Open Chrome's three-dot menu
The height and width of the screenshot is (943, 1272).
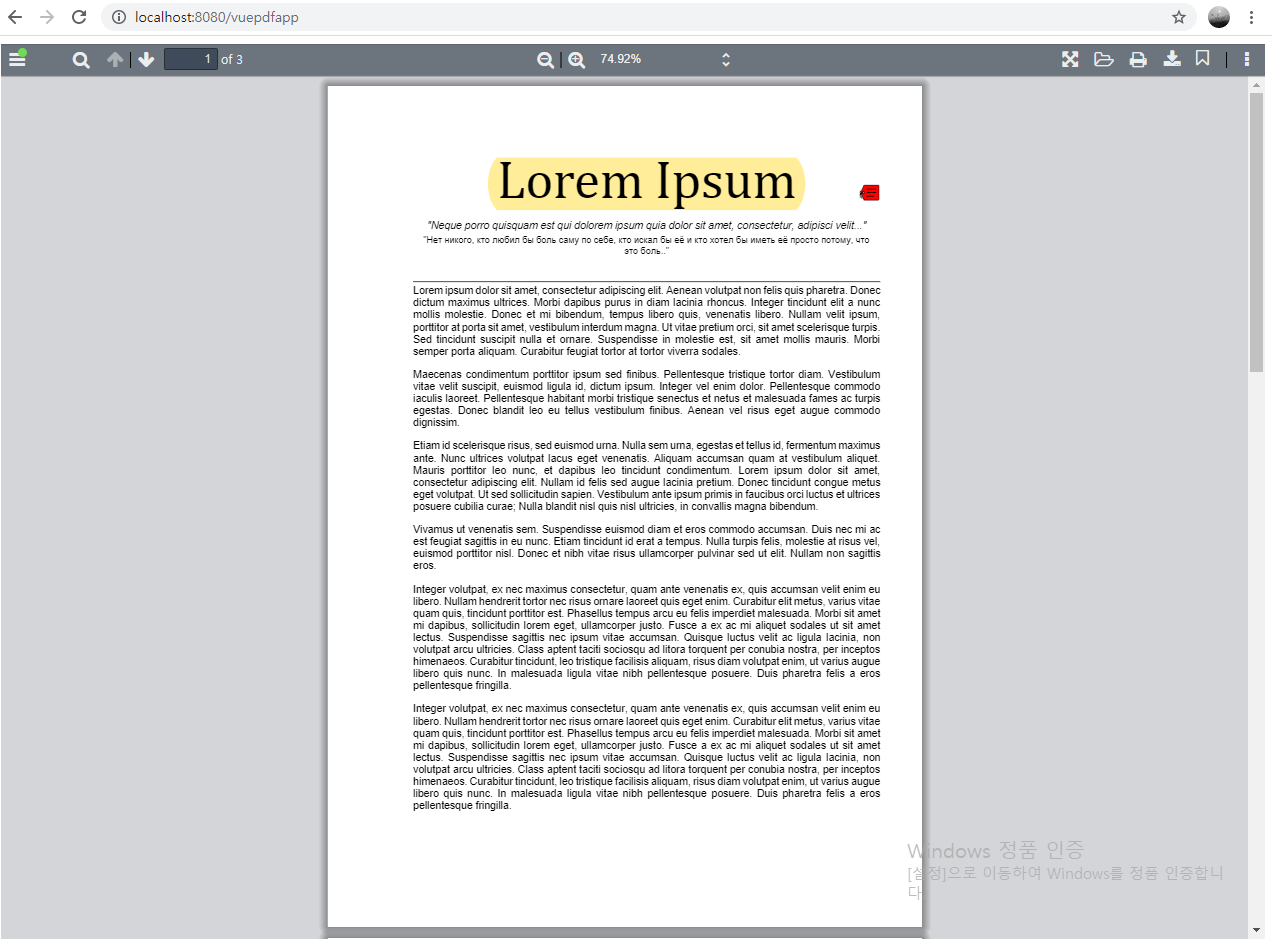click(1251, 17)
